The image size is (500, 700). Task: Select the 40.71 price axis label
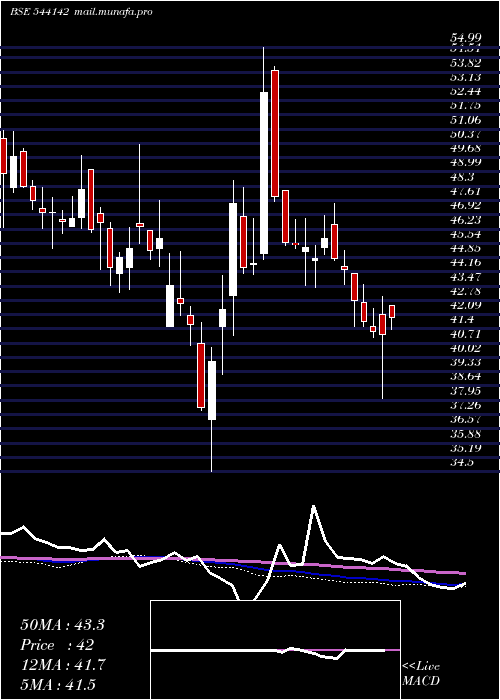pos(465,334)
